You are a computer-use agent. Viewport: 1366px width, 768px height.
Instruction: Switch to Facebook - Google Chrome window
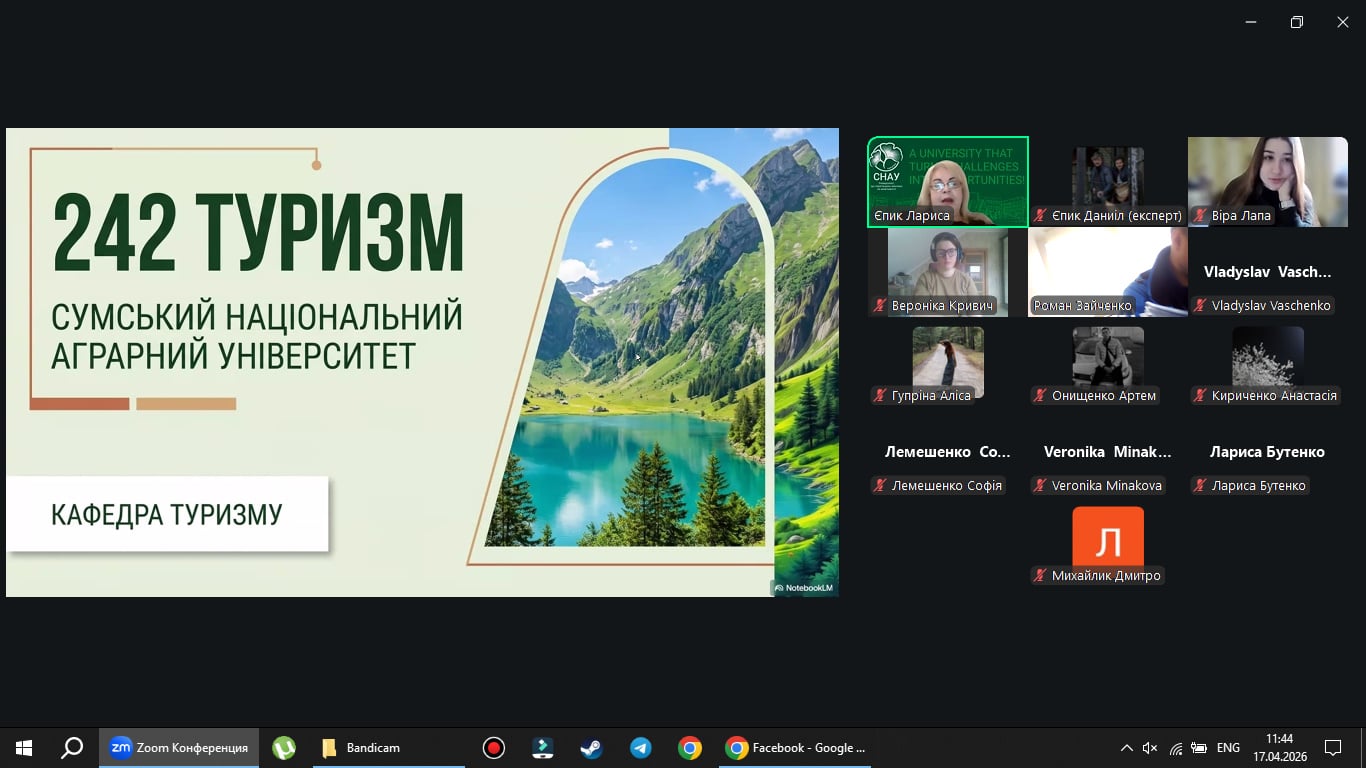coord(796,748)
